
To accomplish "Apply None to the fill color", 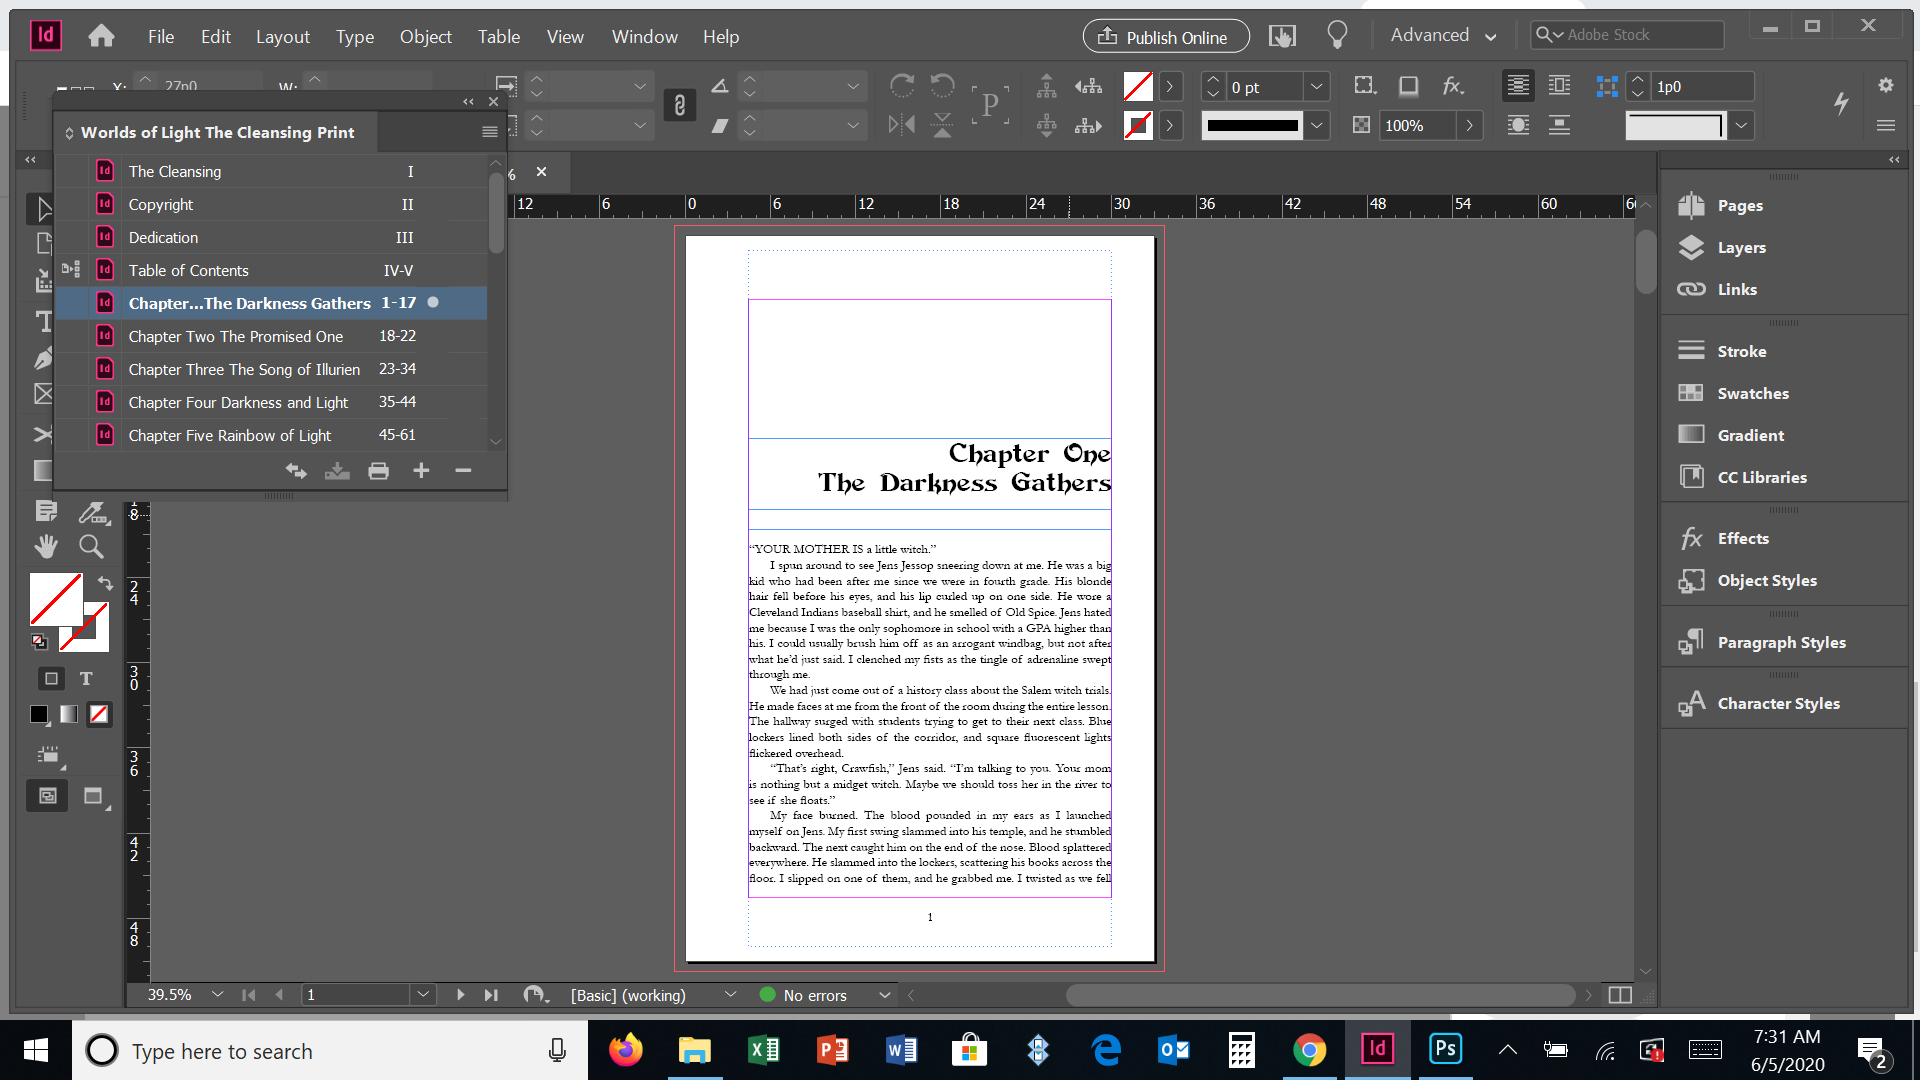I will tap(98, 714).
